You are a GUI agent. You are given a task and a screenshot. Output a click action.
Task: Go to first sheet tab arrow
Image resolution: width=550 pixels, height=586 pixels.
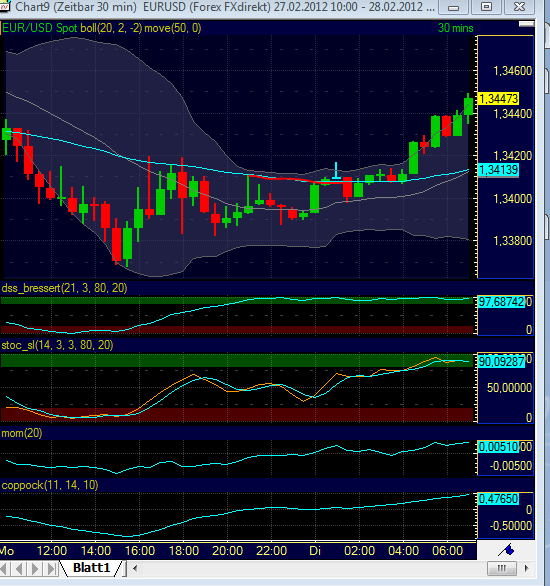[4, 568]
